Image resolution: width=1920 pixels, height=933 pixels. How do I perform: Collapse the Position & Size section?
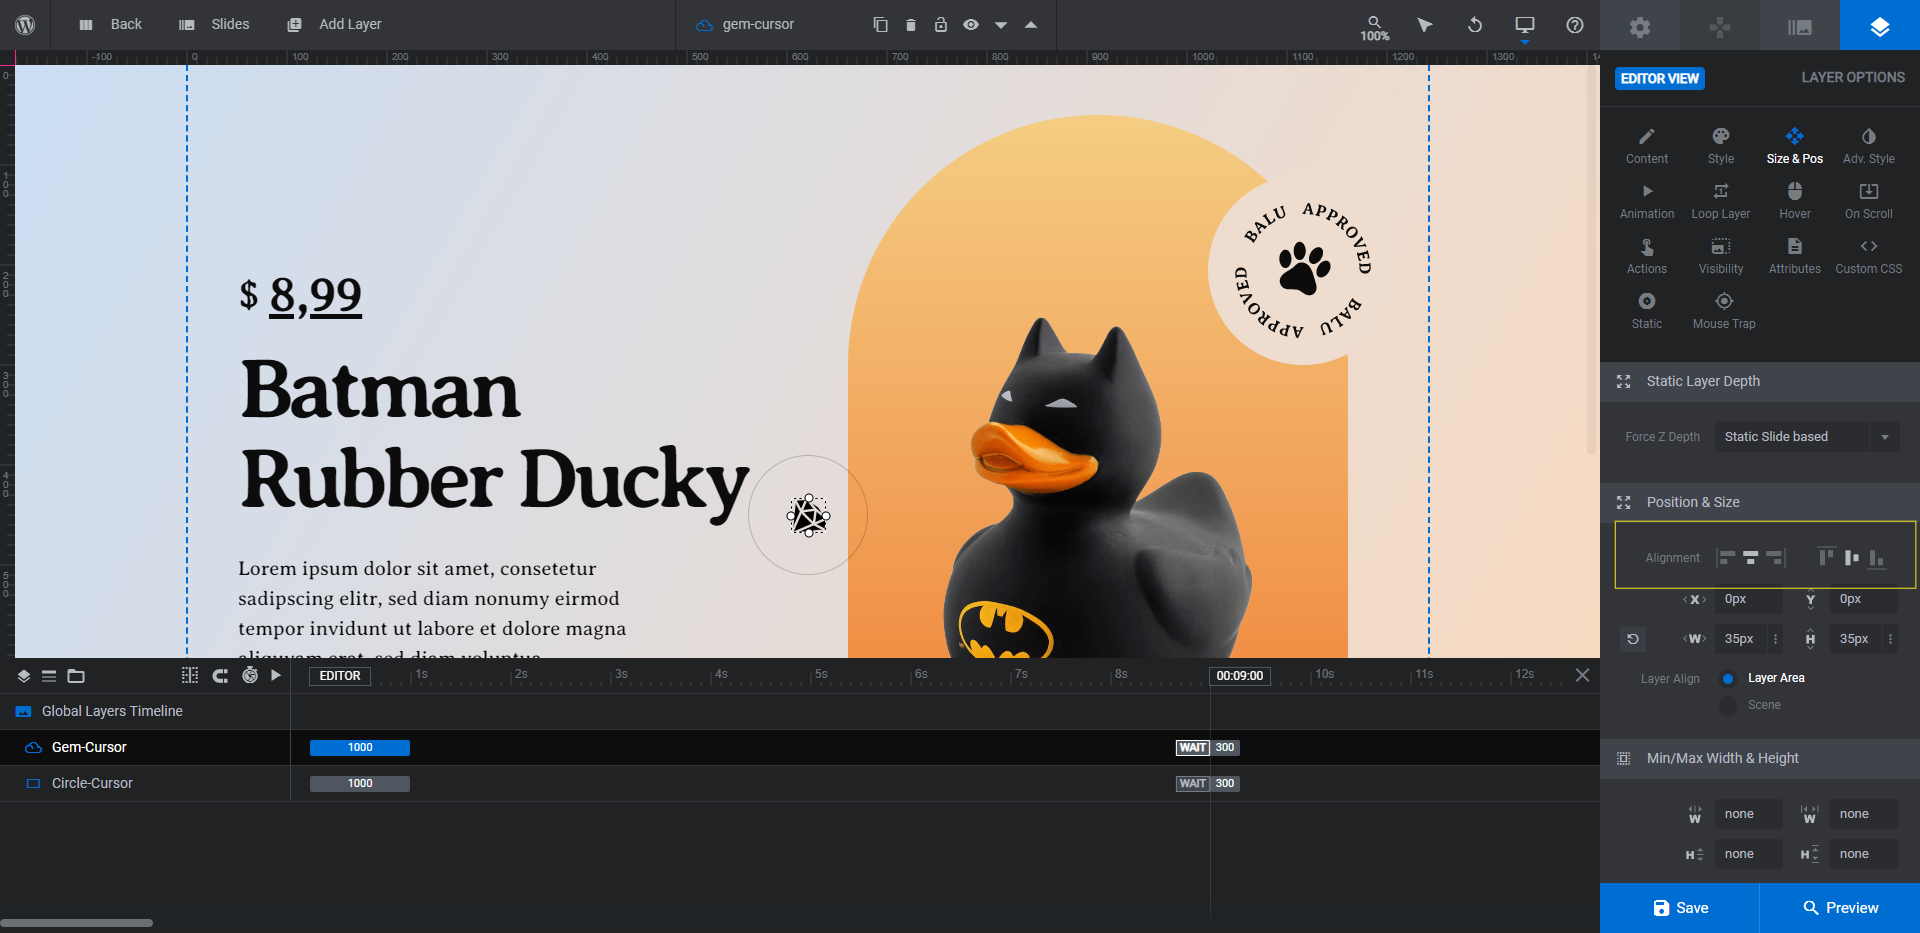click(x=1760, y=502)
